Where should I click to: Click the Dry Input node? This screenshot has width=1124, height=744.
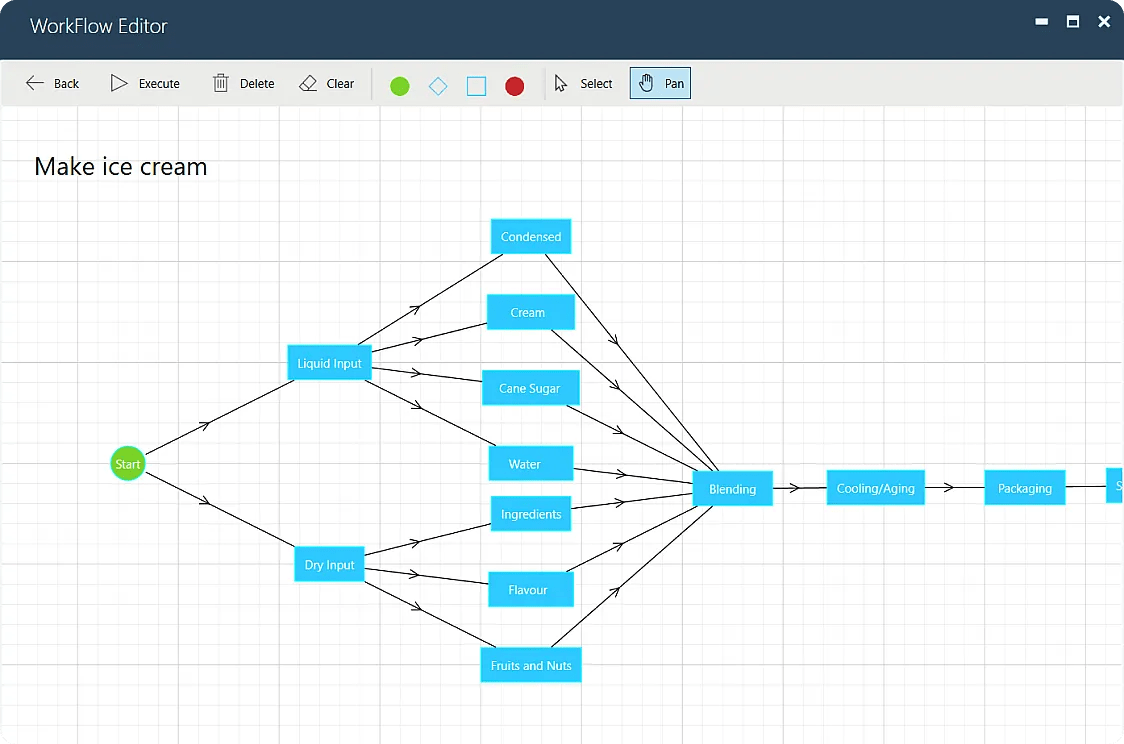click(x=329, y=564)
